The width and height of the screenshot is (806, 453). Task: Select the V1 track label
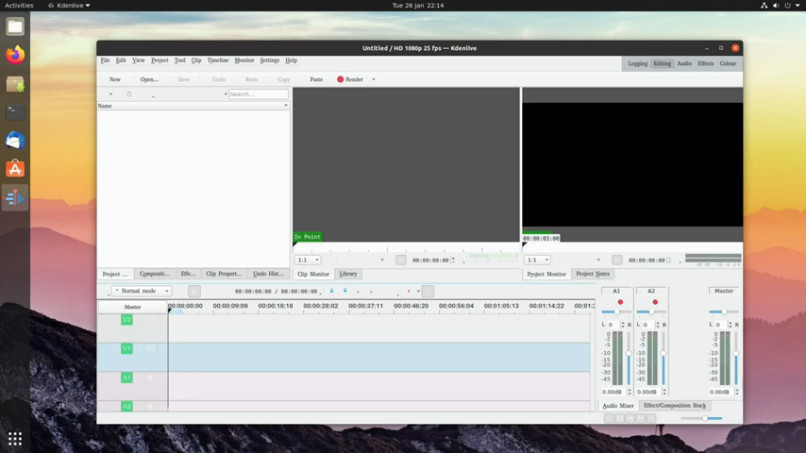coord(126,349)
